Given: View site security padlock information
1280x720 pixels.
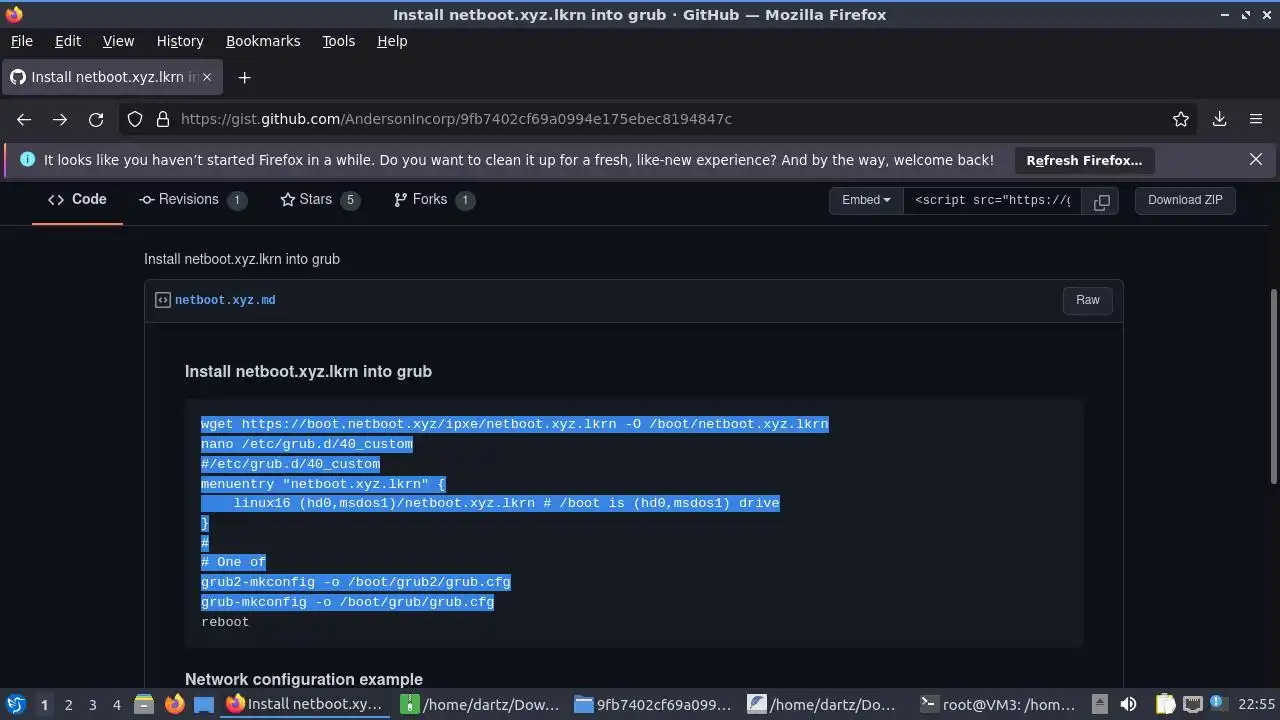Looking at the screenshot, I should (x=163, y=119).
